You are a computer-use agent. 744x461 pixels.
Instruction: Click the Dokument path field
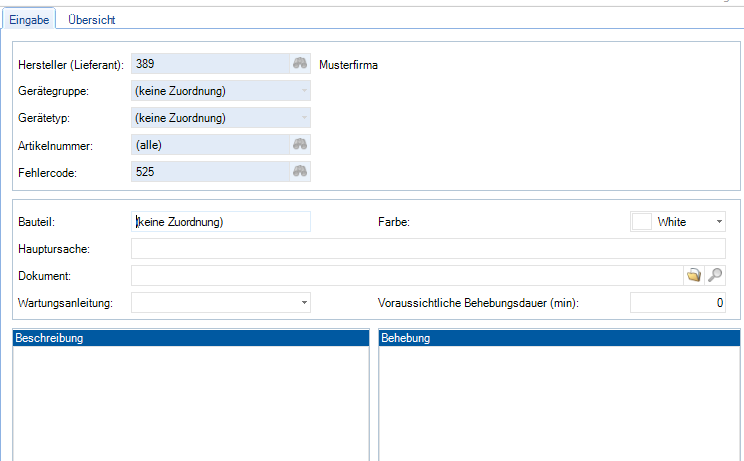[x=405, y=275]
